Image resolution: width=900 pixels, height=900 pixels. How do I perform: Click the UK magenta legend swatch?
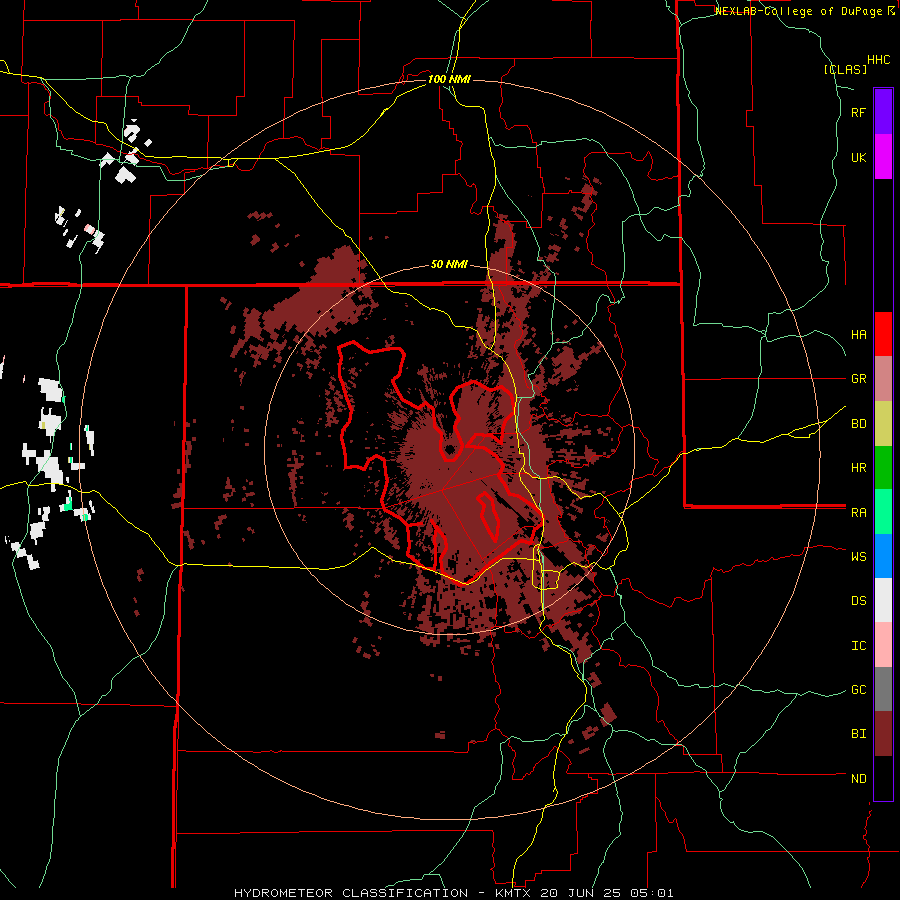click(883, 157)
